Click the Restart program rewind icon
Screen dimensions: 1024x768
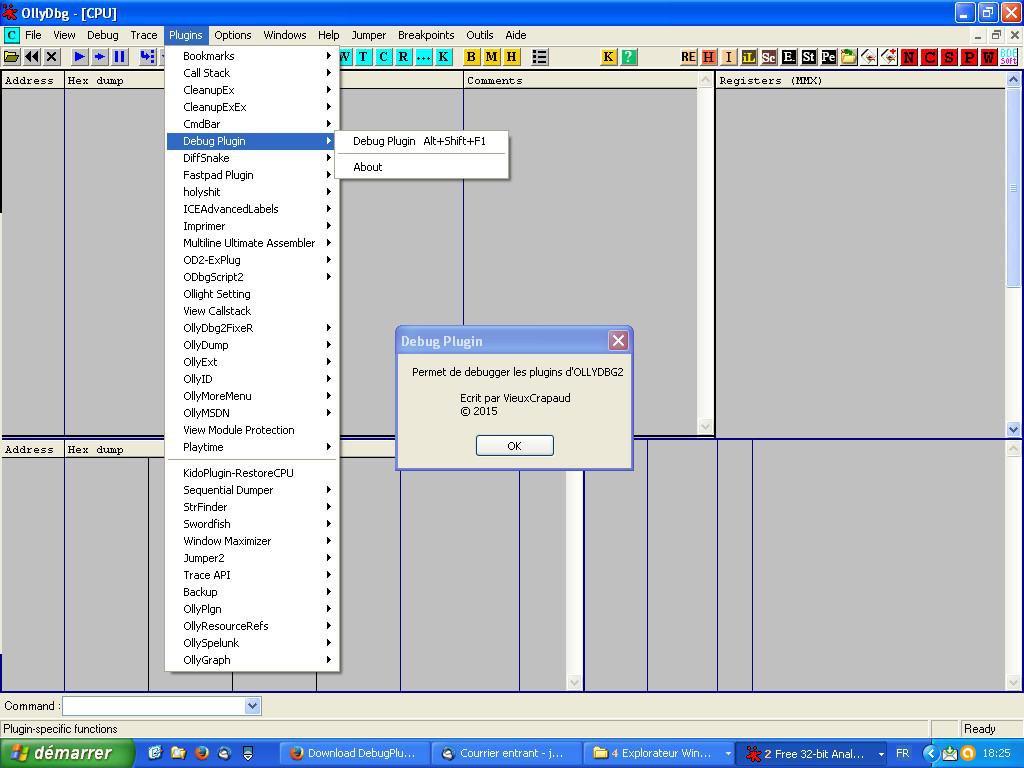pos(31,57)
